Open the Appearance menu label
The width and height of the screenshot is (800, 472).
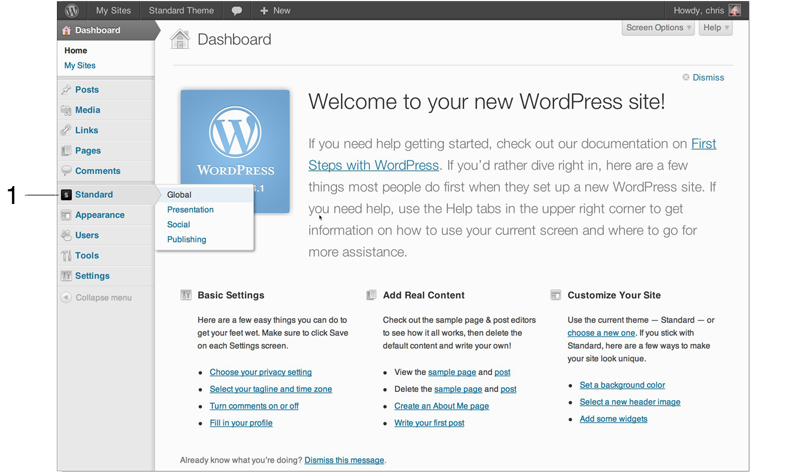[x=100, y=215]
